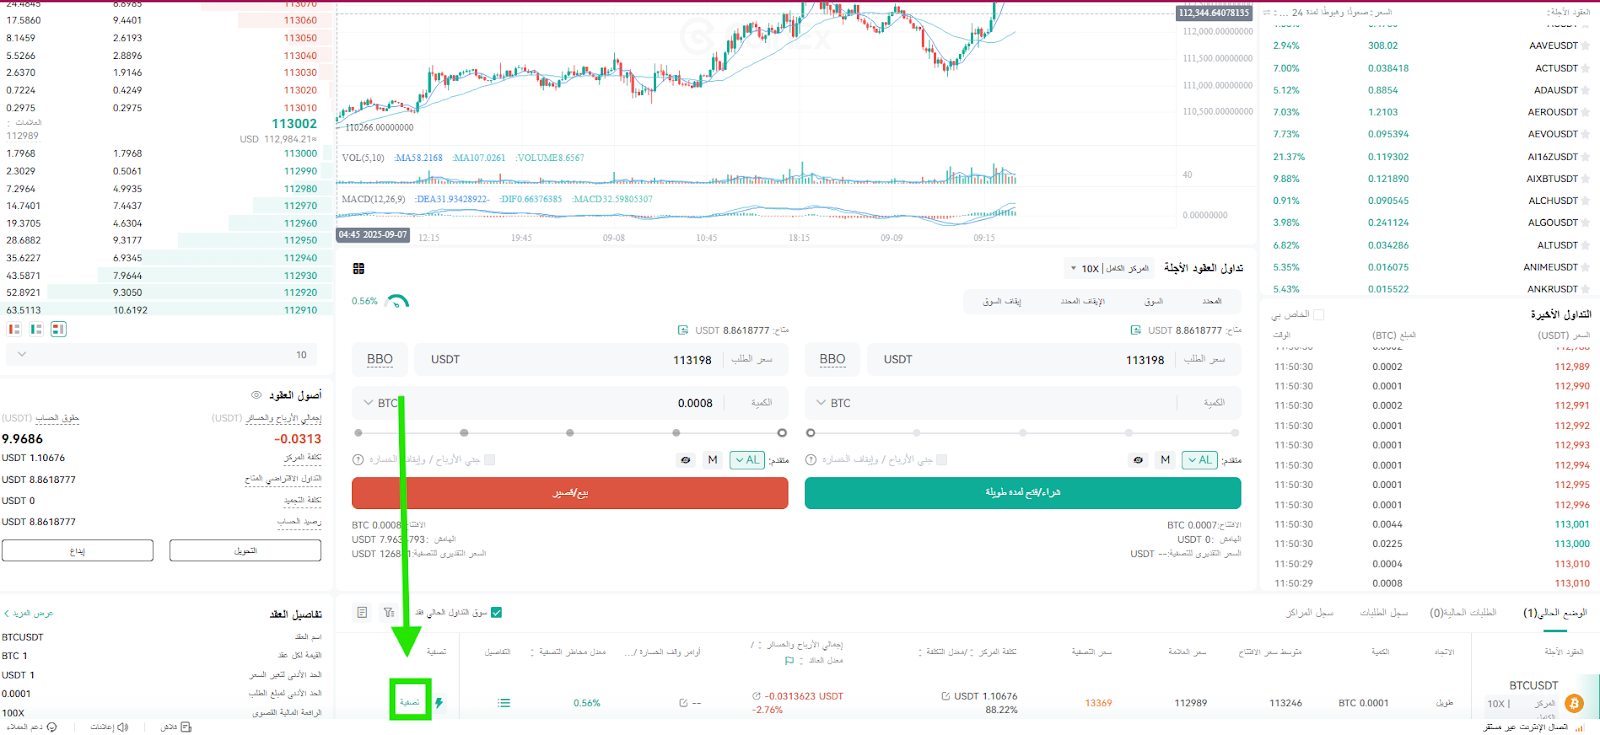Expand the order book depth dropdown showing 10
Screen dimensions: 1600x735
pos(161,354)
